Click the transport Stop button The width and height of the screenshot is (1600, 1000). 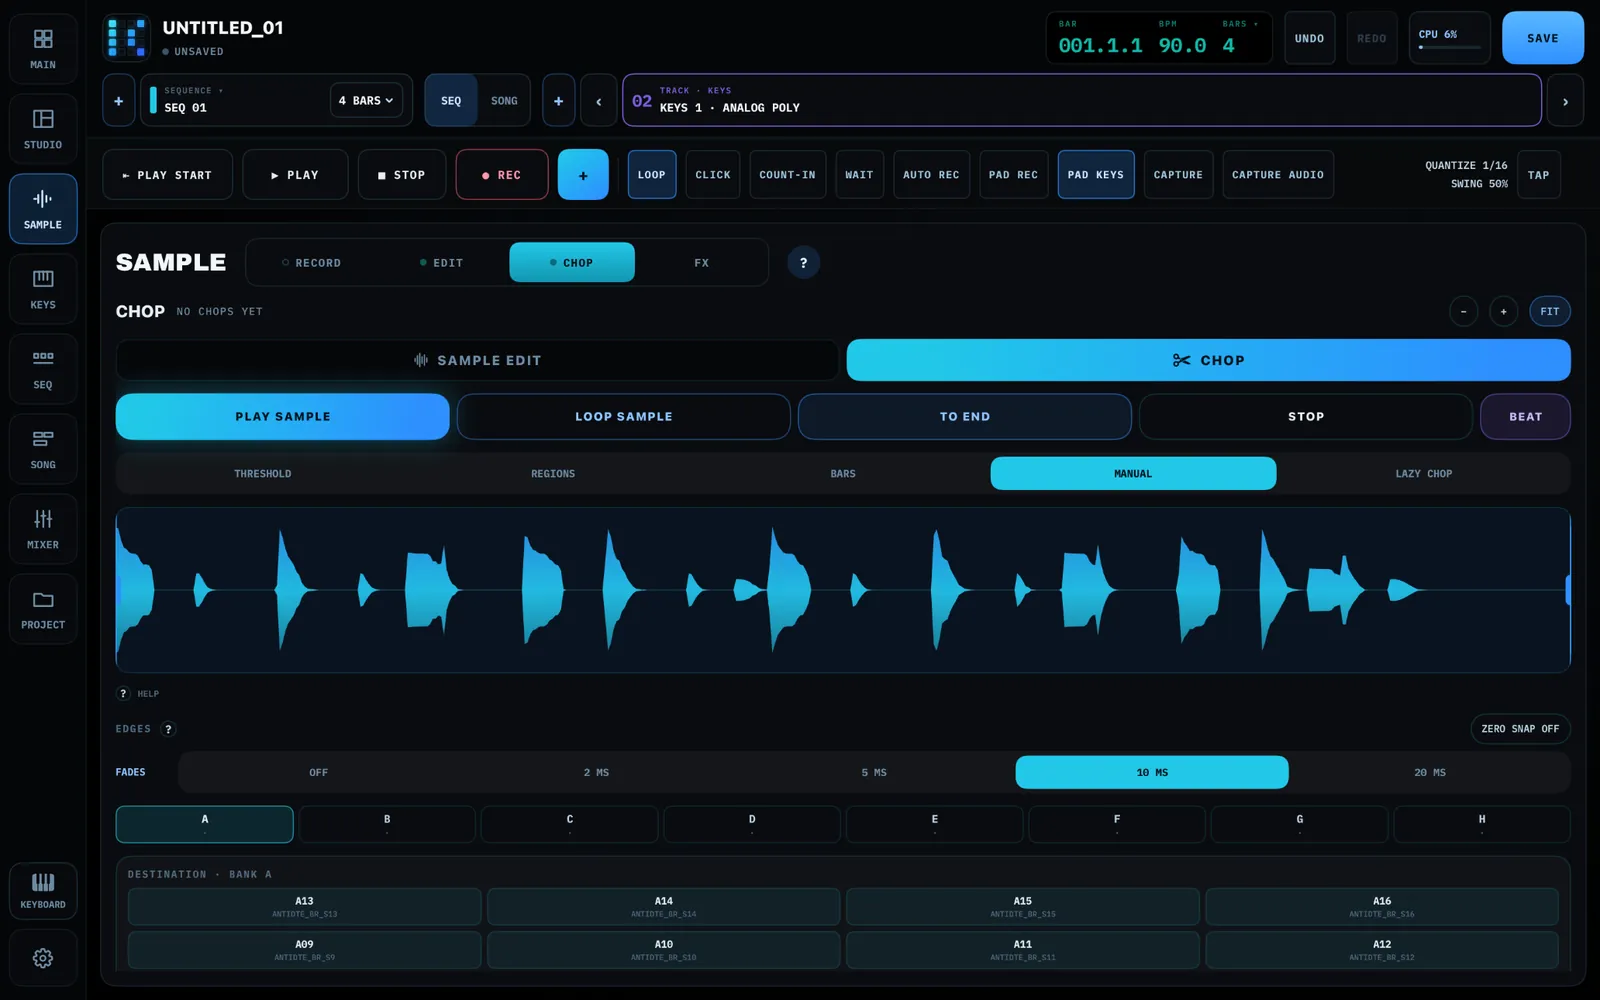[402, 175]
